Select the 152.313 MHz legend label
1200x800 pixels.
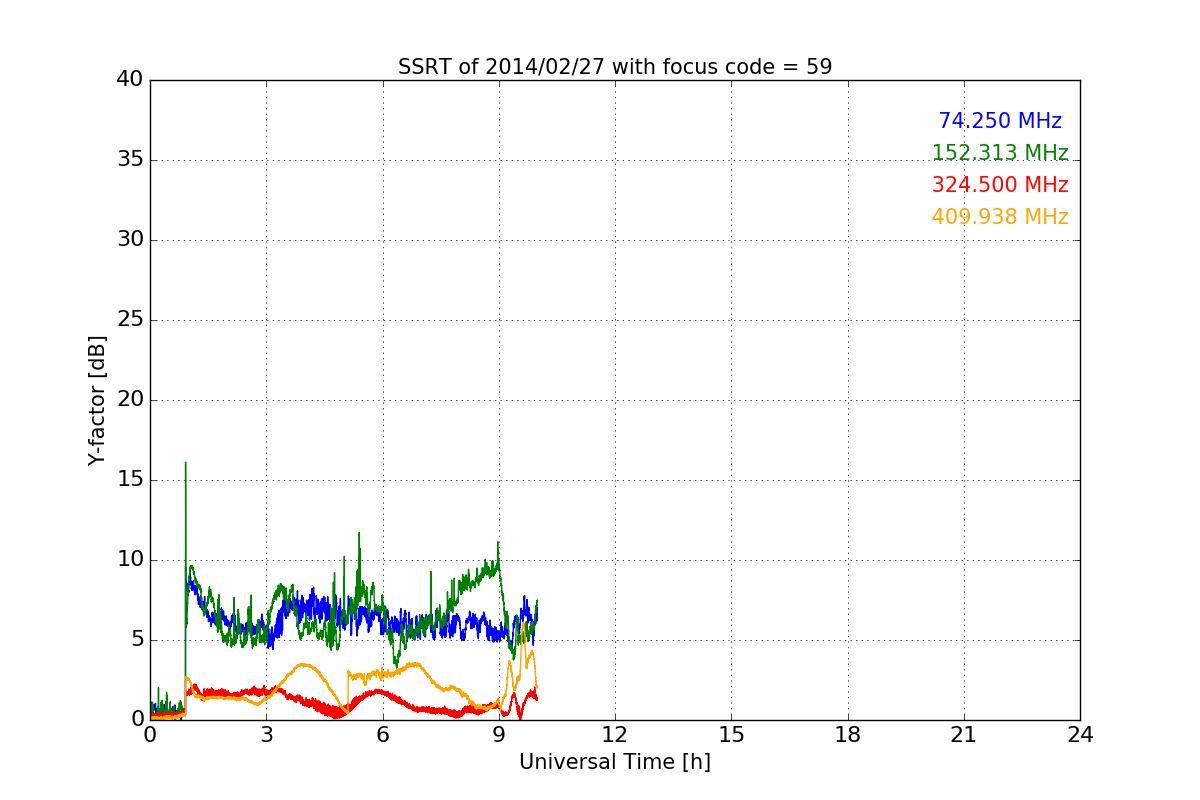(x=1000, y=153)
